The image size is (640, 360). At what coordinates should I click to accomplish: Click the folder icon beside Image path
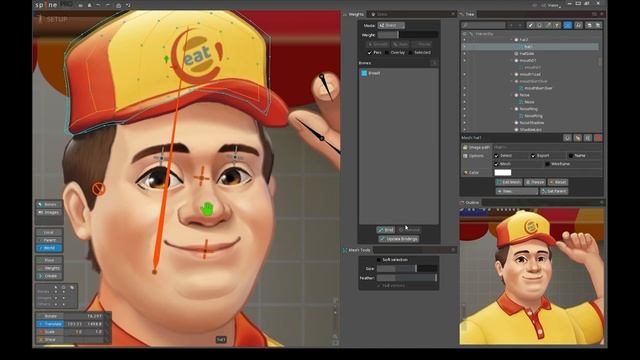coord(465,147)
